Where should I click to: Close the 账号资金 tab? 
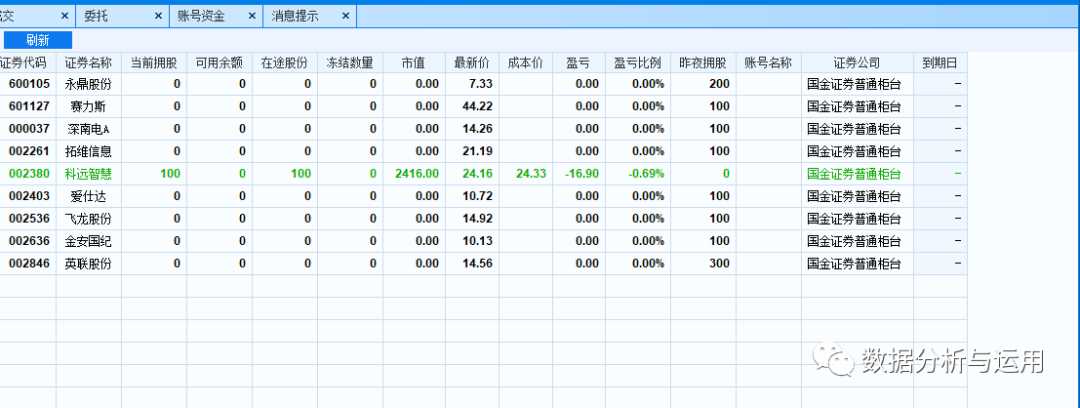250,16
